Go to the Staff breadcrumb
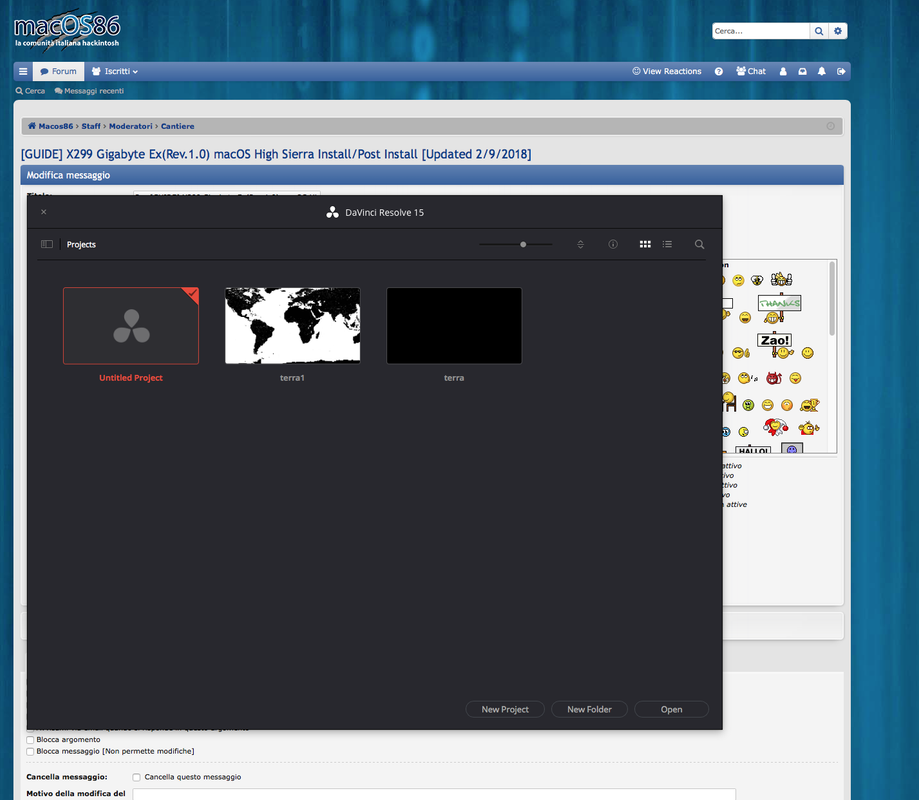Viewport: 919px width, 800px height. click(x=91, y=126)
